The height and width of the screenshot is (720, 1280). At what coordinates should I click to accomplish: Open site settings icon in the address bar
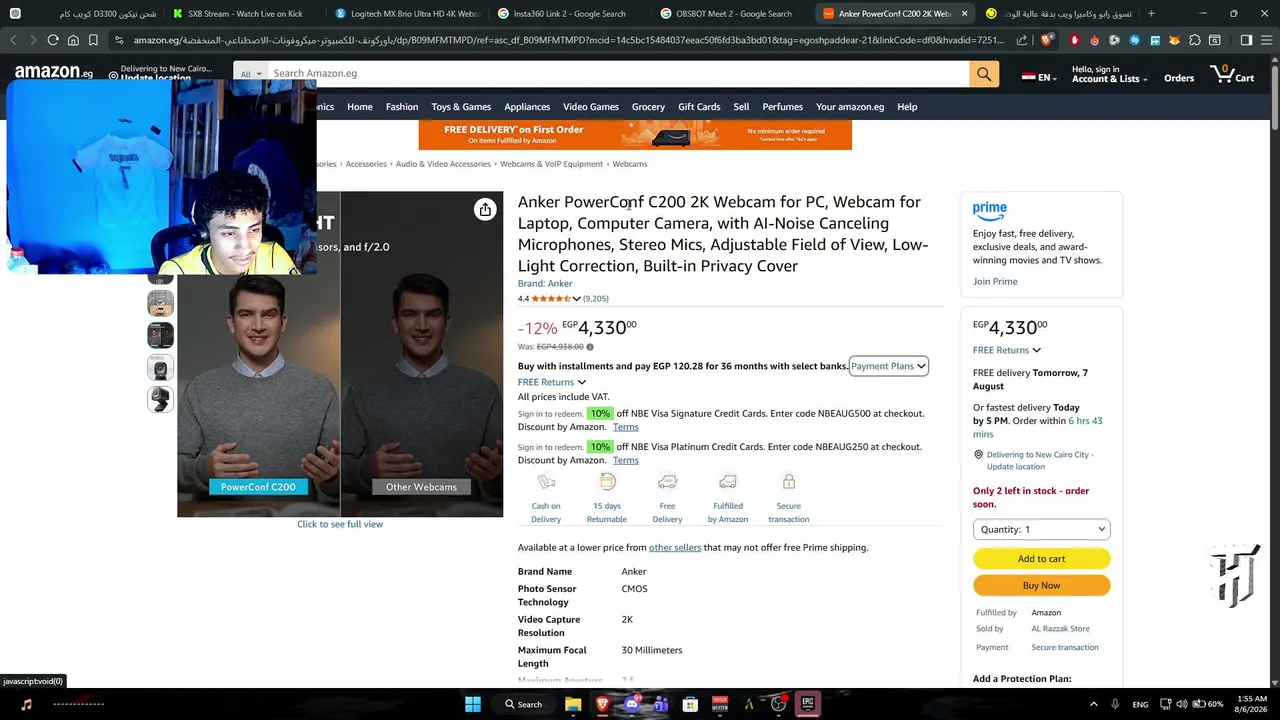click(x=119, y=40)
